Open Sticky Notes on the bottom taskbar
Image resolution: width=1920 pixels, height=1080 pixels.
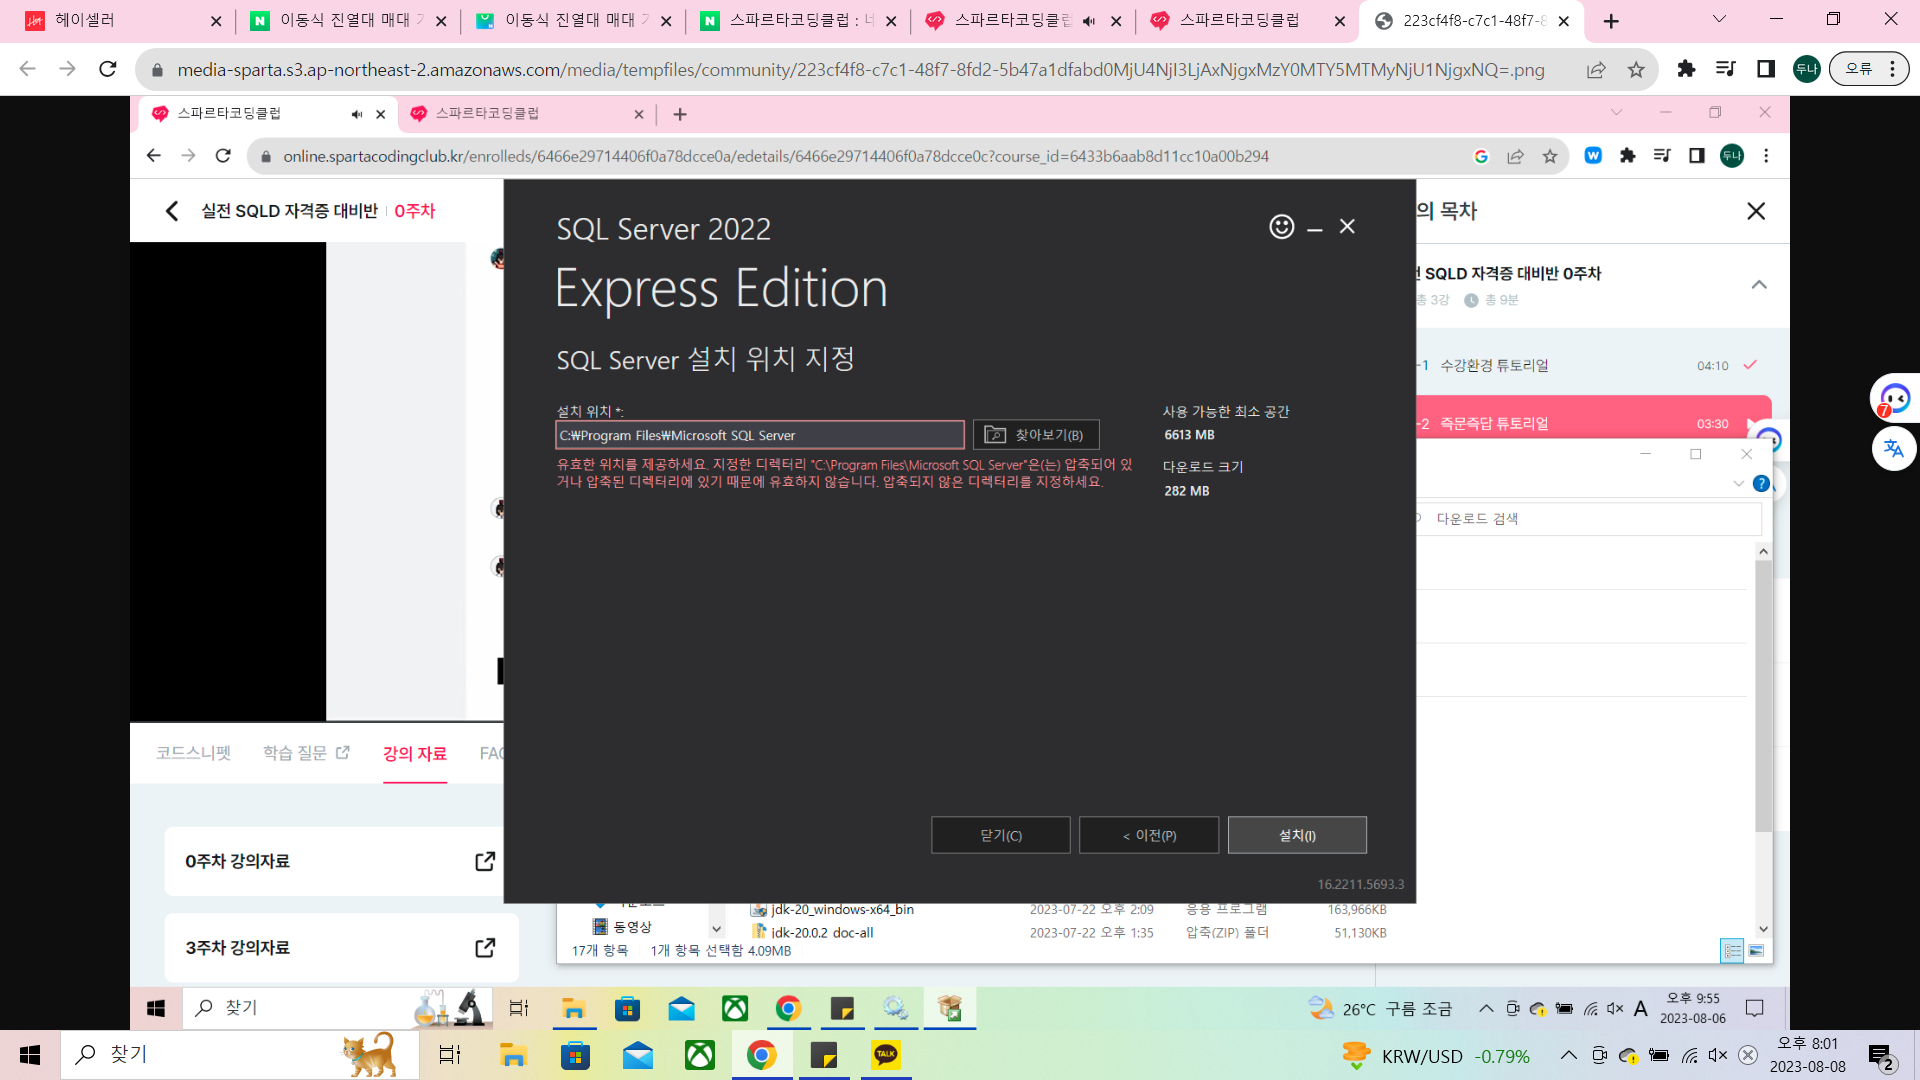click(x=824, y=1055)
